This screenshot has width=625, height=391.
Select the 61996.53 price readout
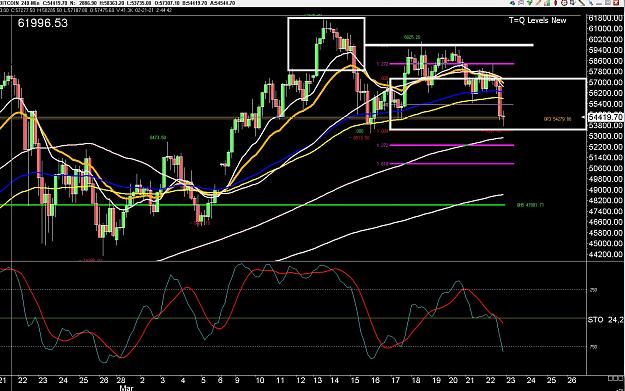coord(43,23)
